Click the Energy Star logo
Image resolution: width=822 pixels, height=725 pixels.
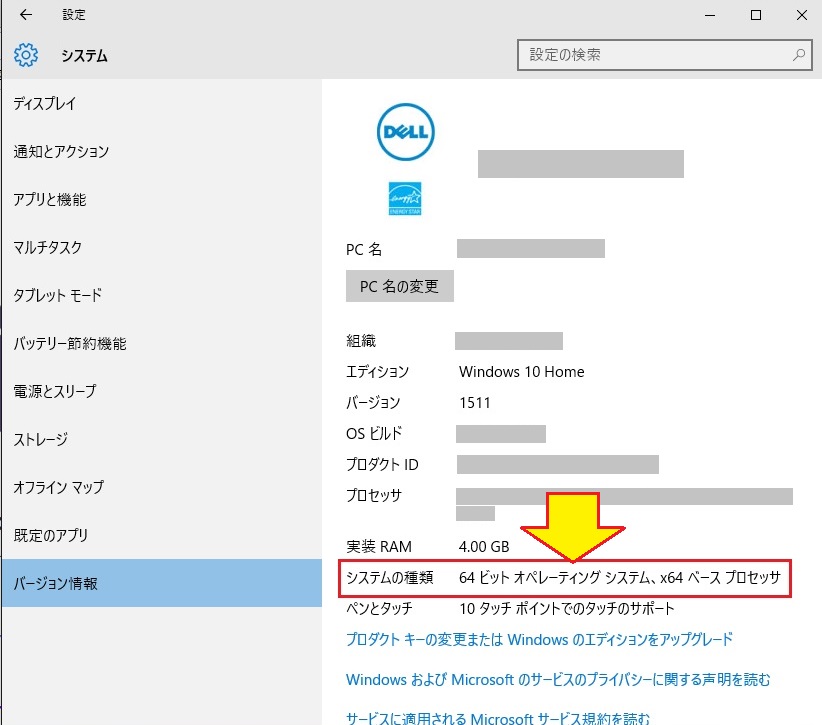pos(404,198)
